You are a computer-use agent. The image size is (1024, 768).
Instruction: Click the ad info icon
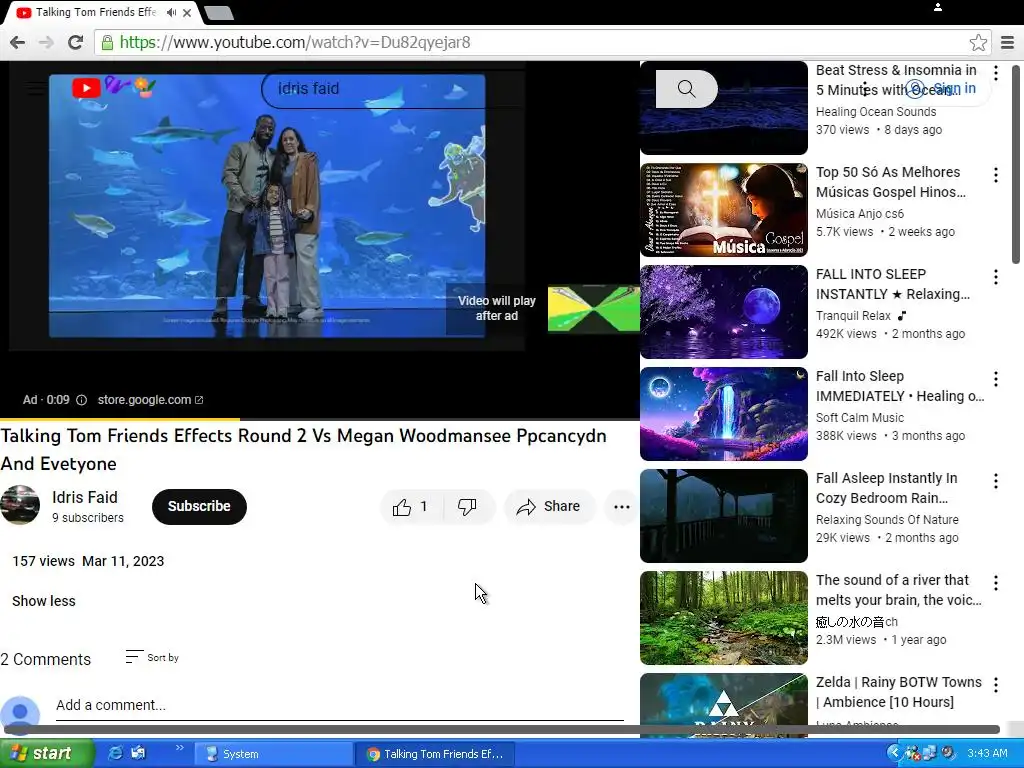(82, 400)
